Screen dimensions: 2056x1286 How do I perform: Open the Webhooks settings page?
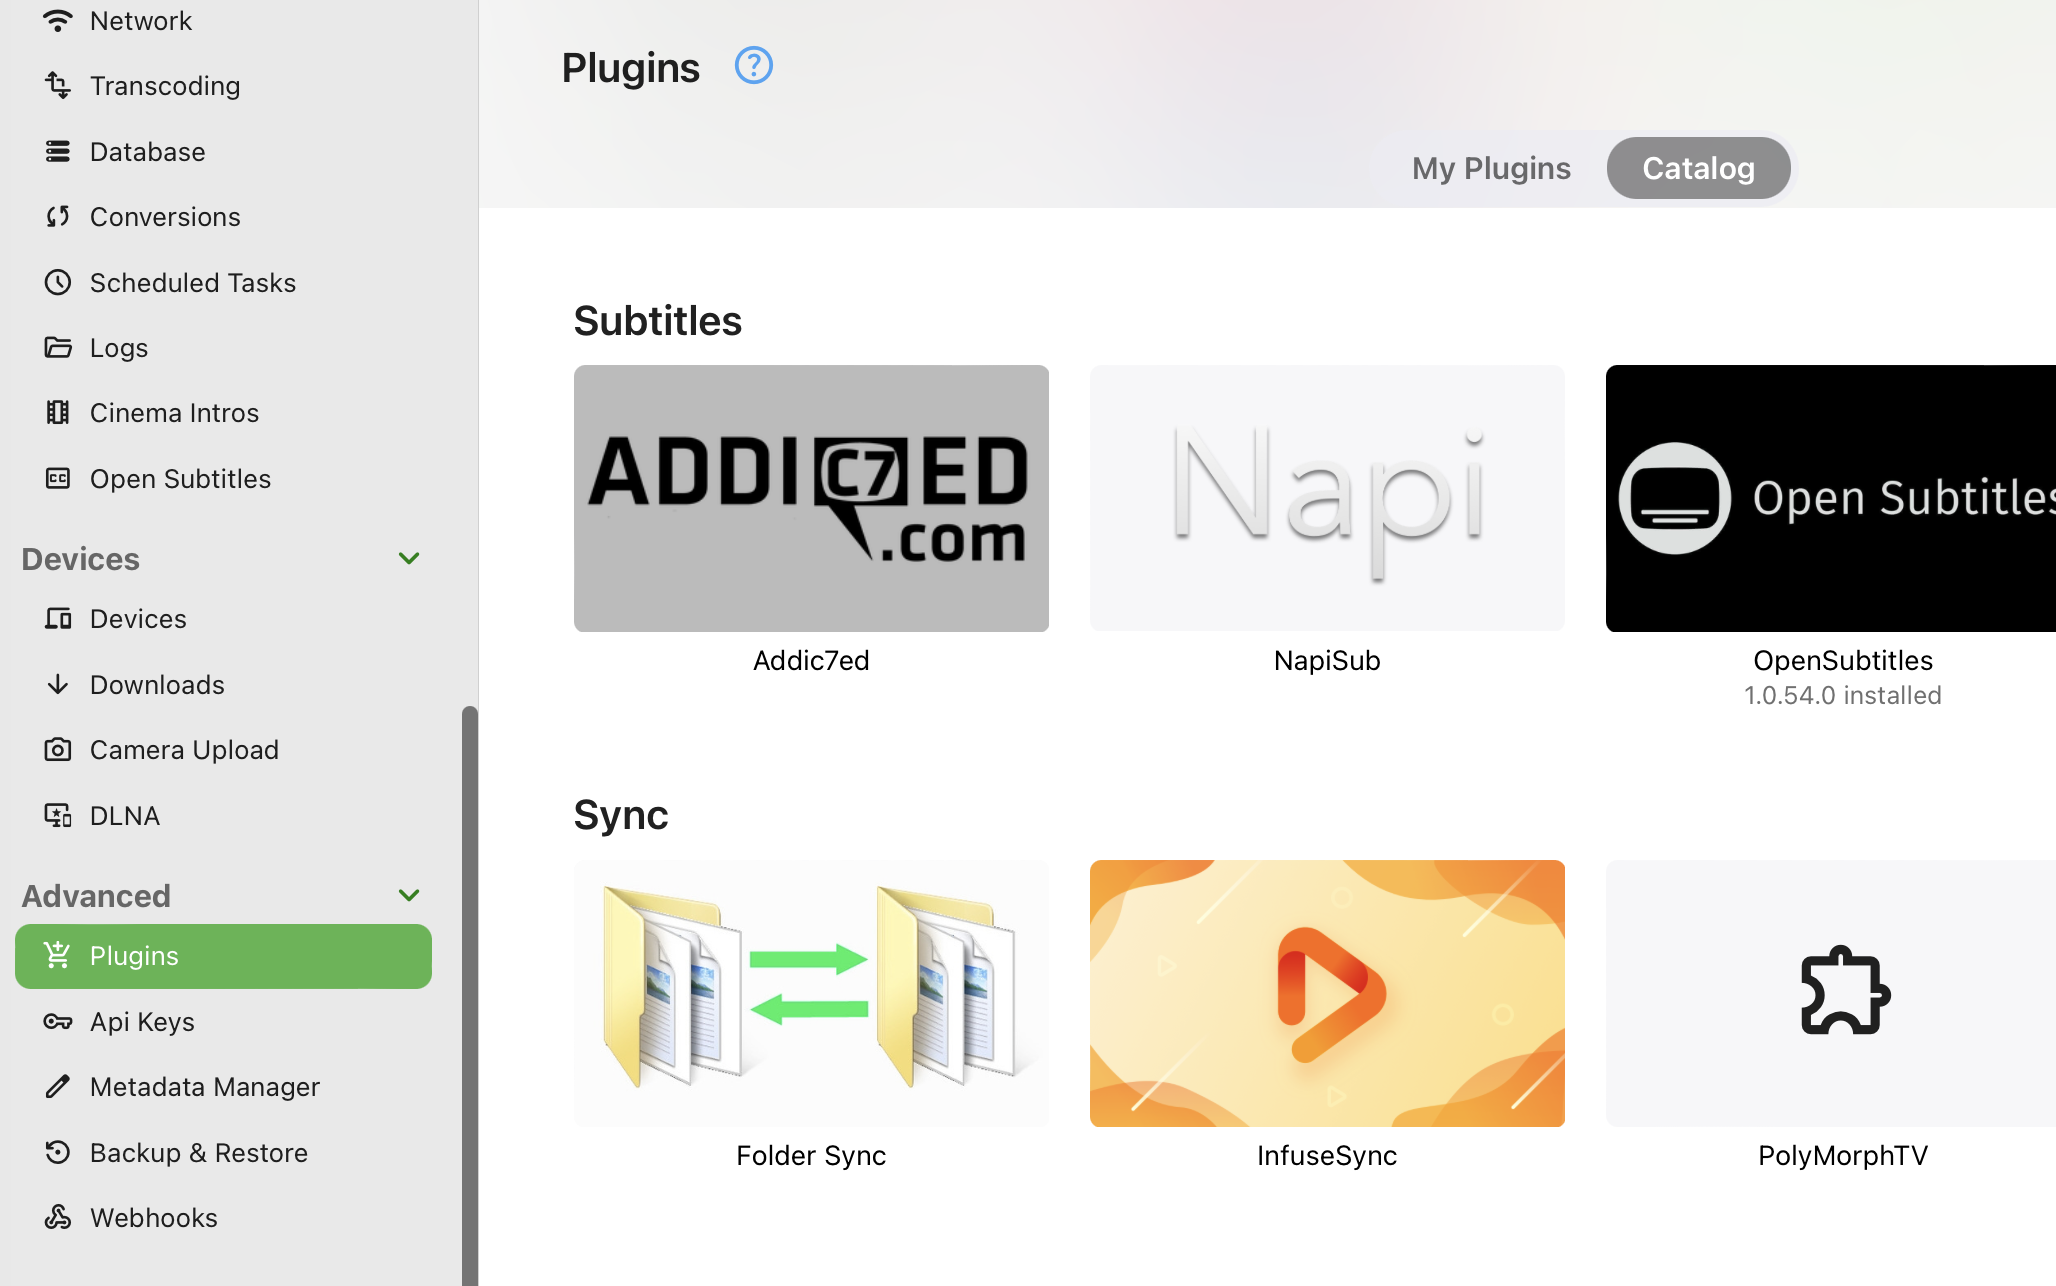pyautogui.click(x=154, y=1218)
